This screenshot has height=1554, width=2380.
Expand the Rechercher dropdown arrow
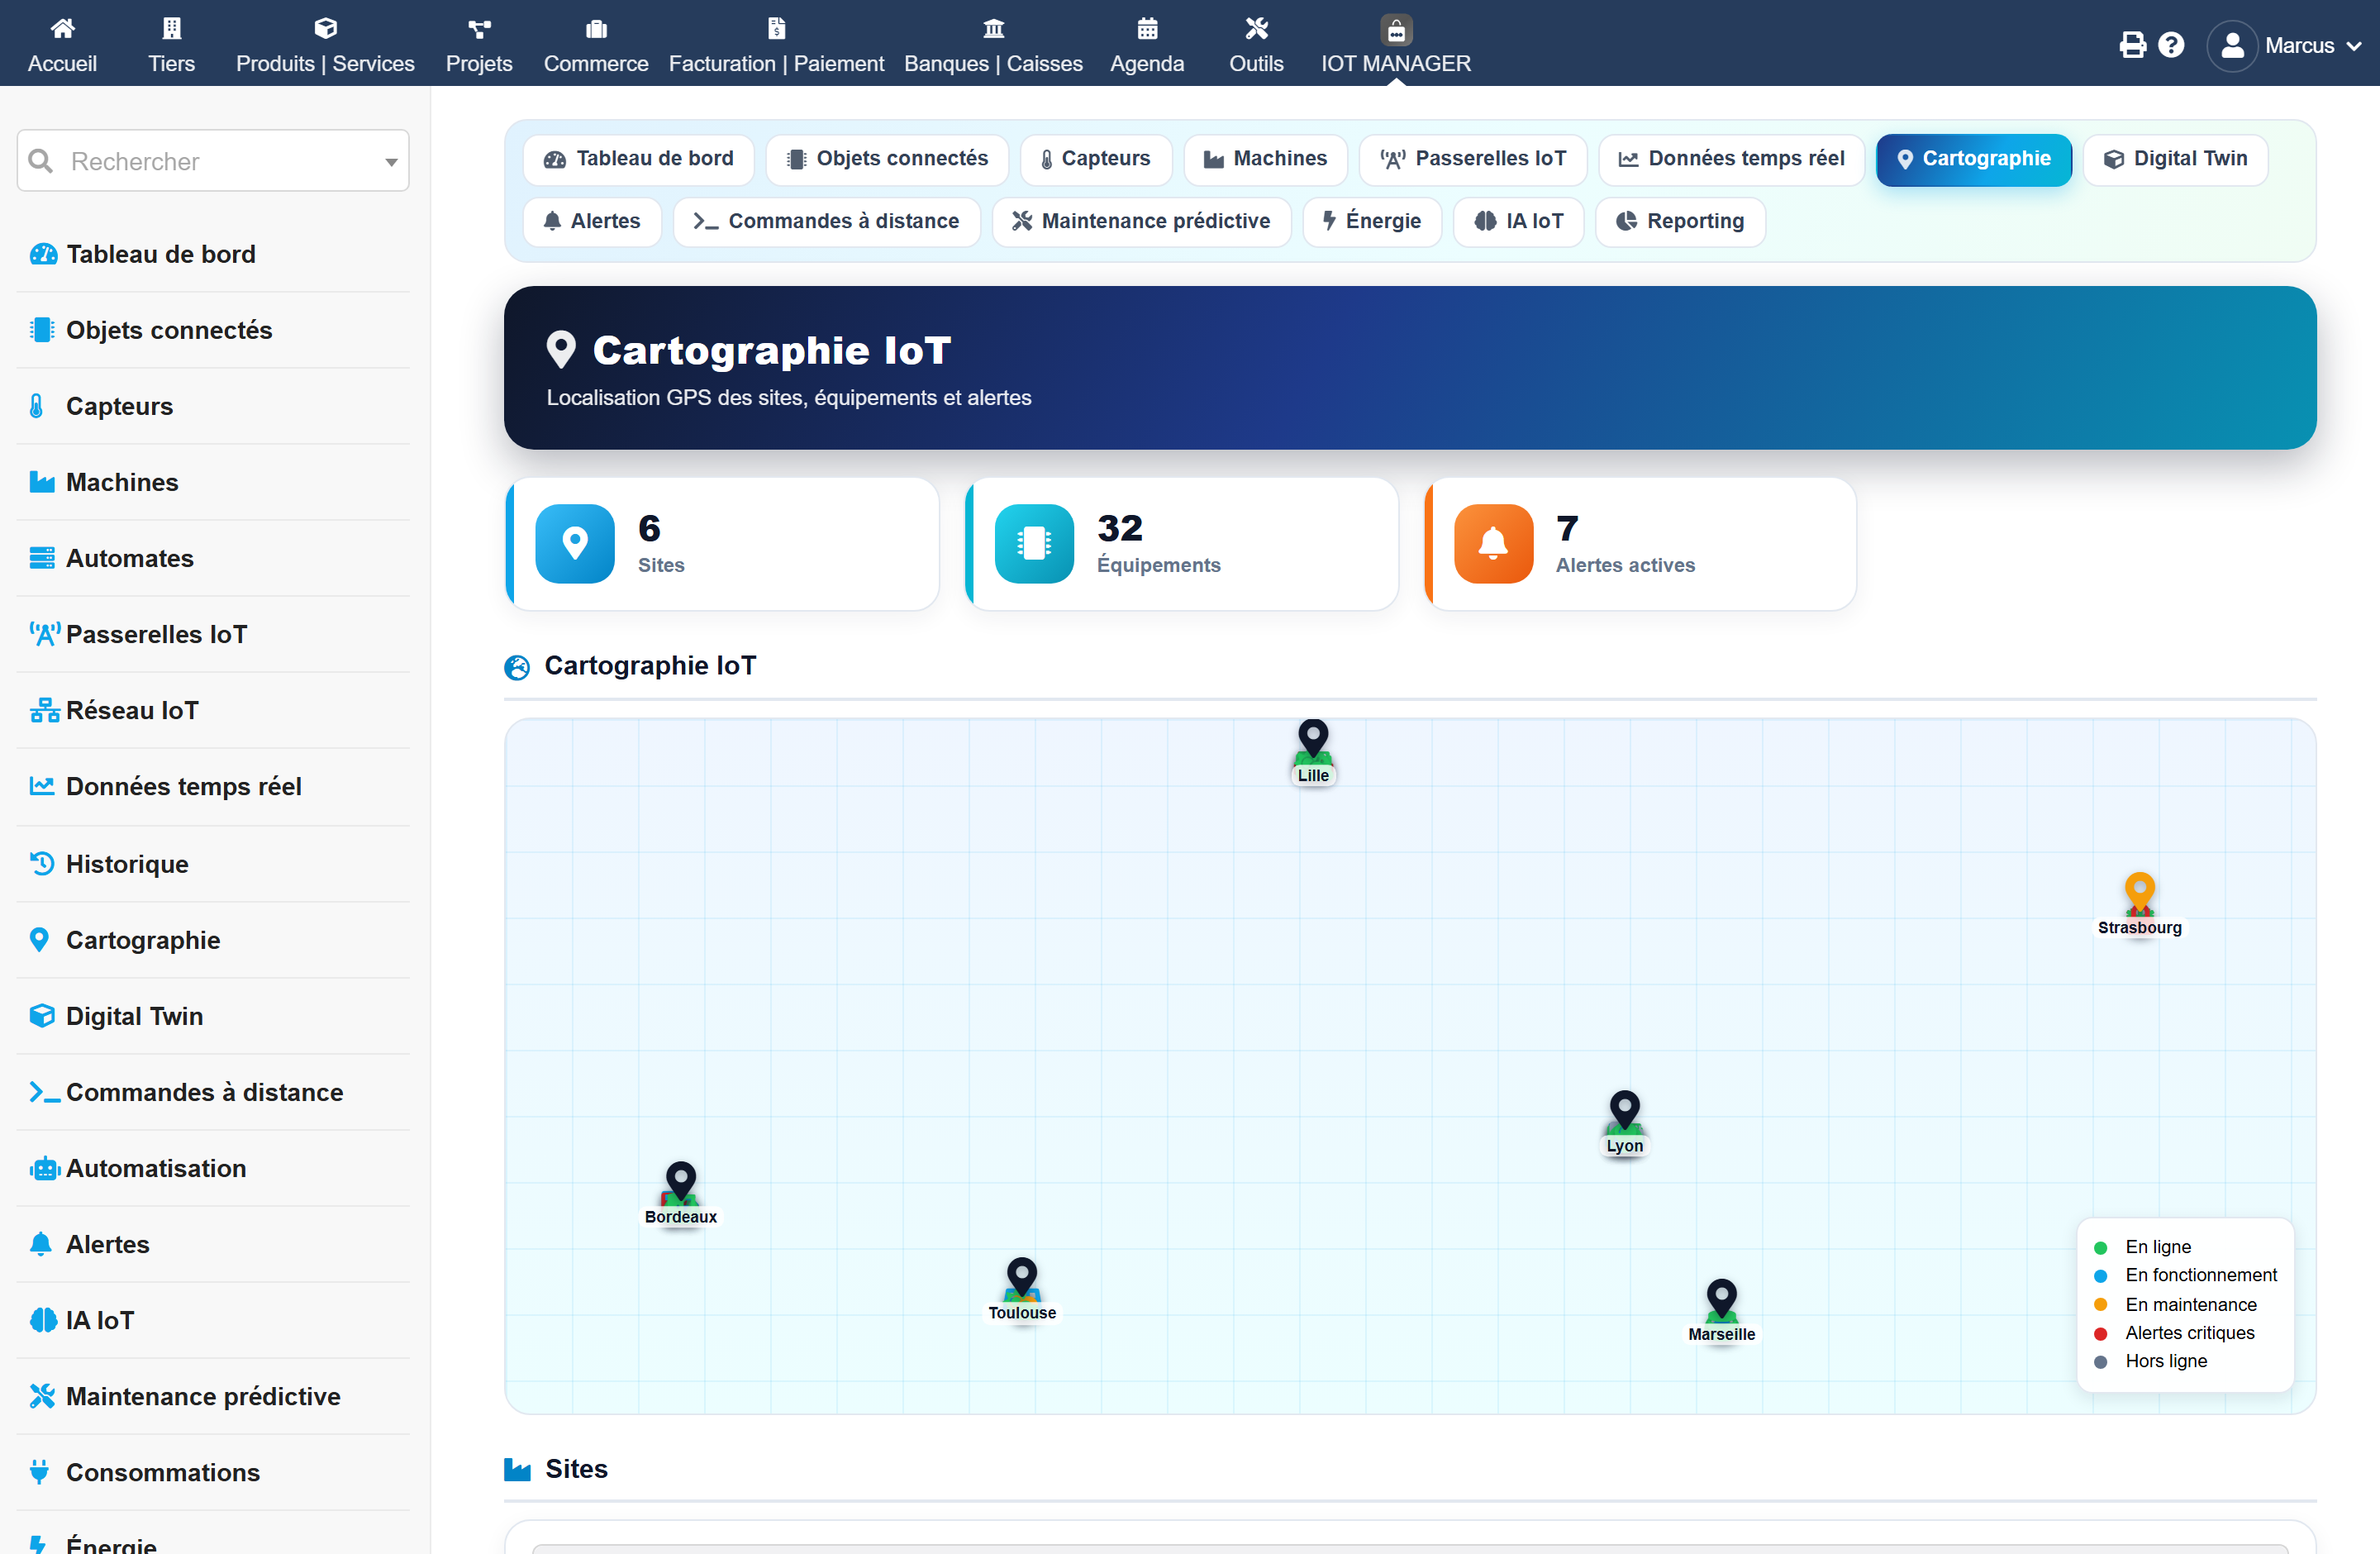coord(391,162)
